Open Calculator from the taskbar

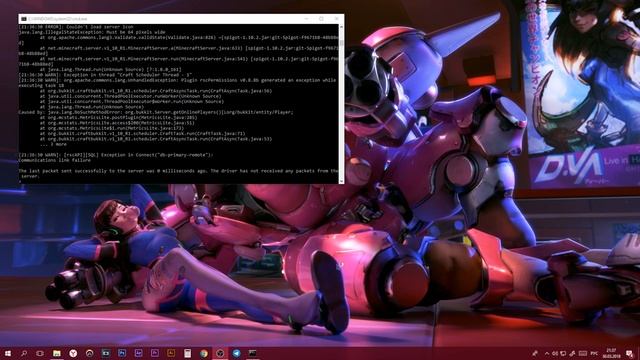187,353
